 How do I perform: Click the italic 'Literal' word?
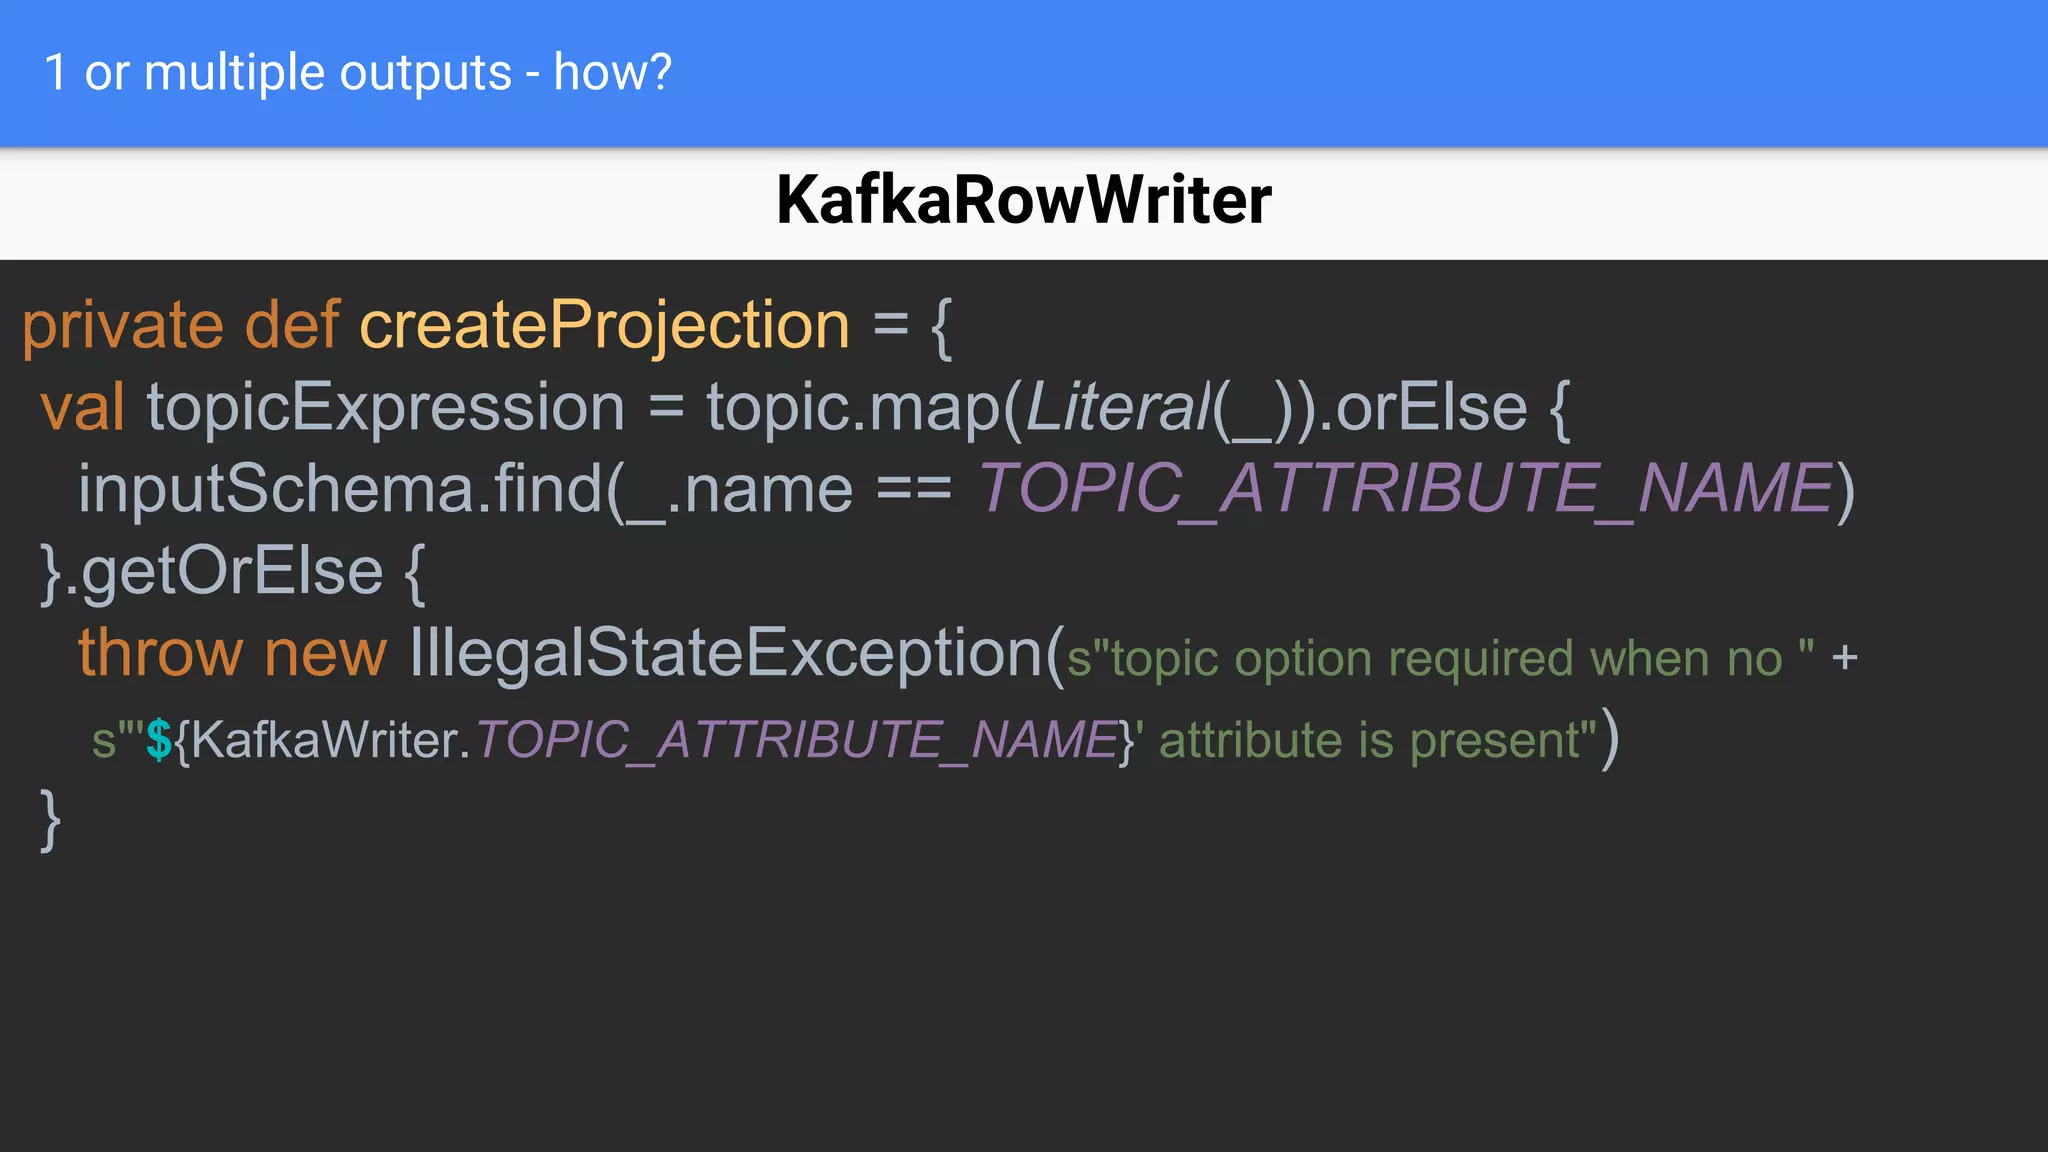[1117, 408]
